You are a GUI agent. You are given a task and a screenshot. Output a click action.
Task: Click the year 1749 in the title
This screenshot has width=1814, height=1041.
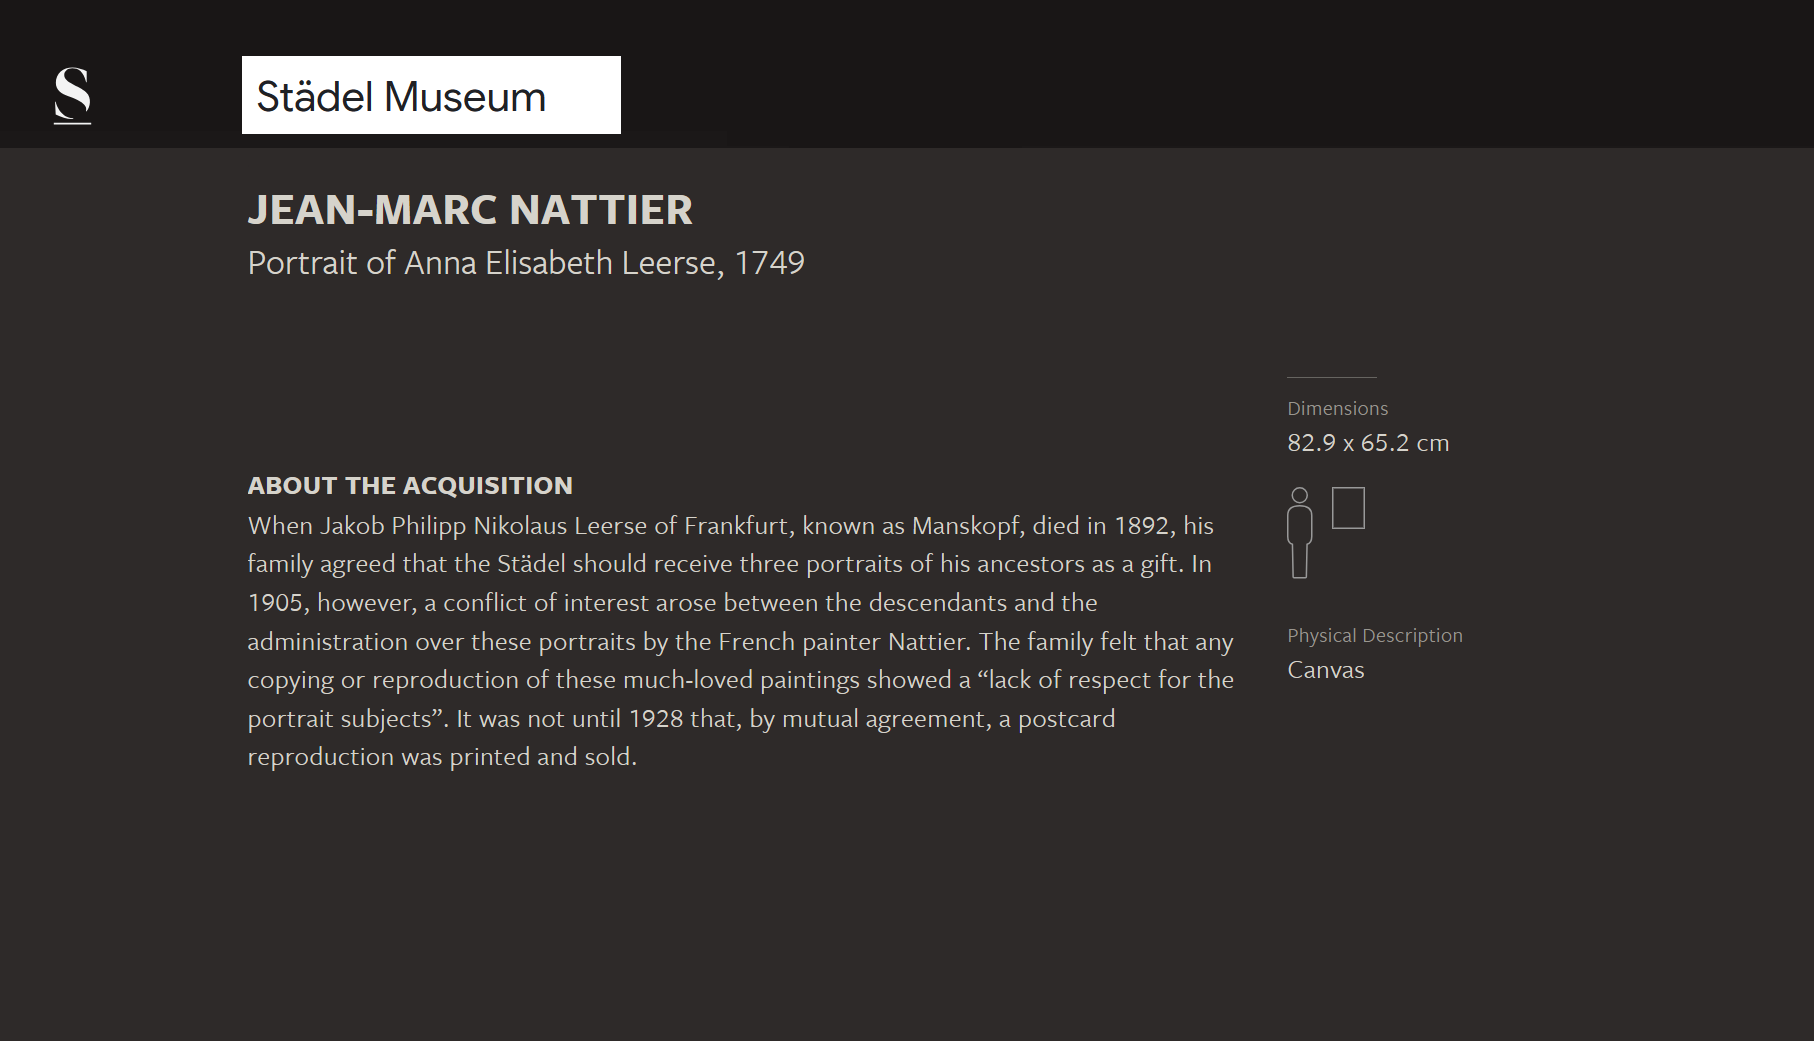point(769,263)
